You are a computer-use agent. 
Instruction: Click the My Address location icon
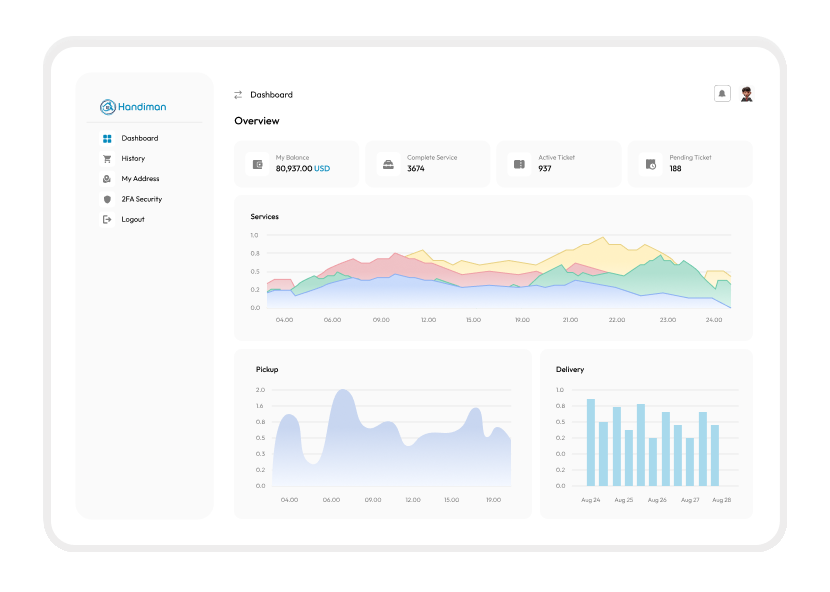[107, 179]
